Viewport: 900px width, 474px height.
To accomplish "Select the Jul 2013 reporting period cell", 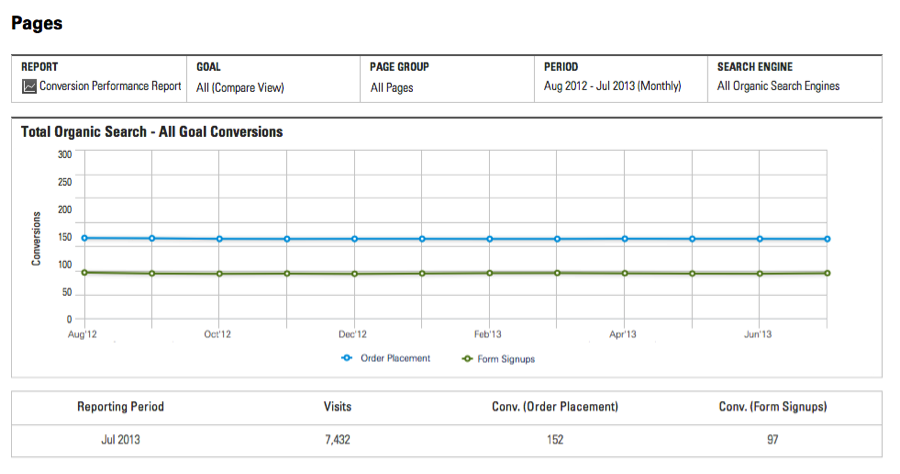I will 120,440.
